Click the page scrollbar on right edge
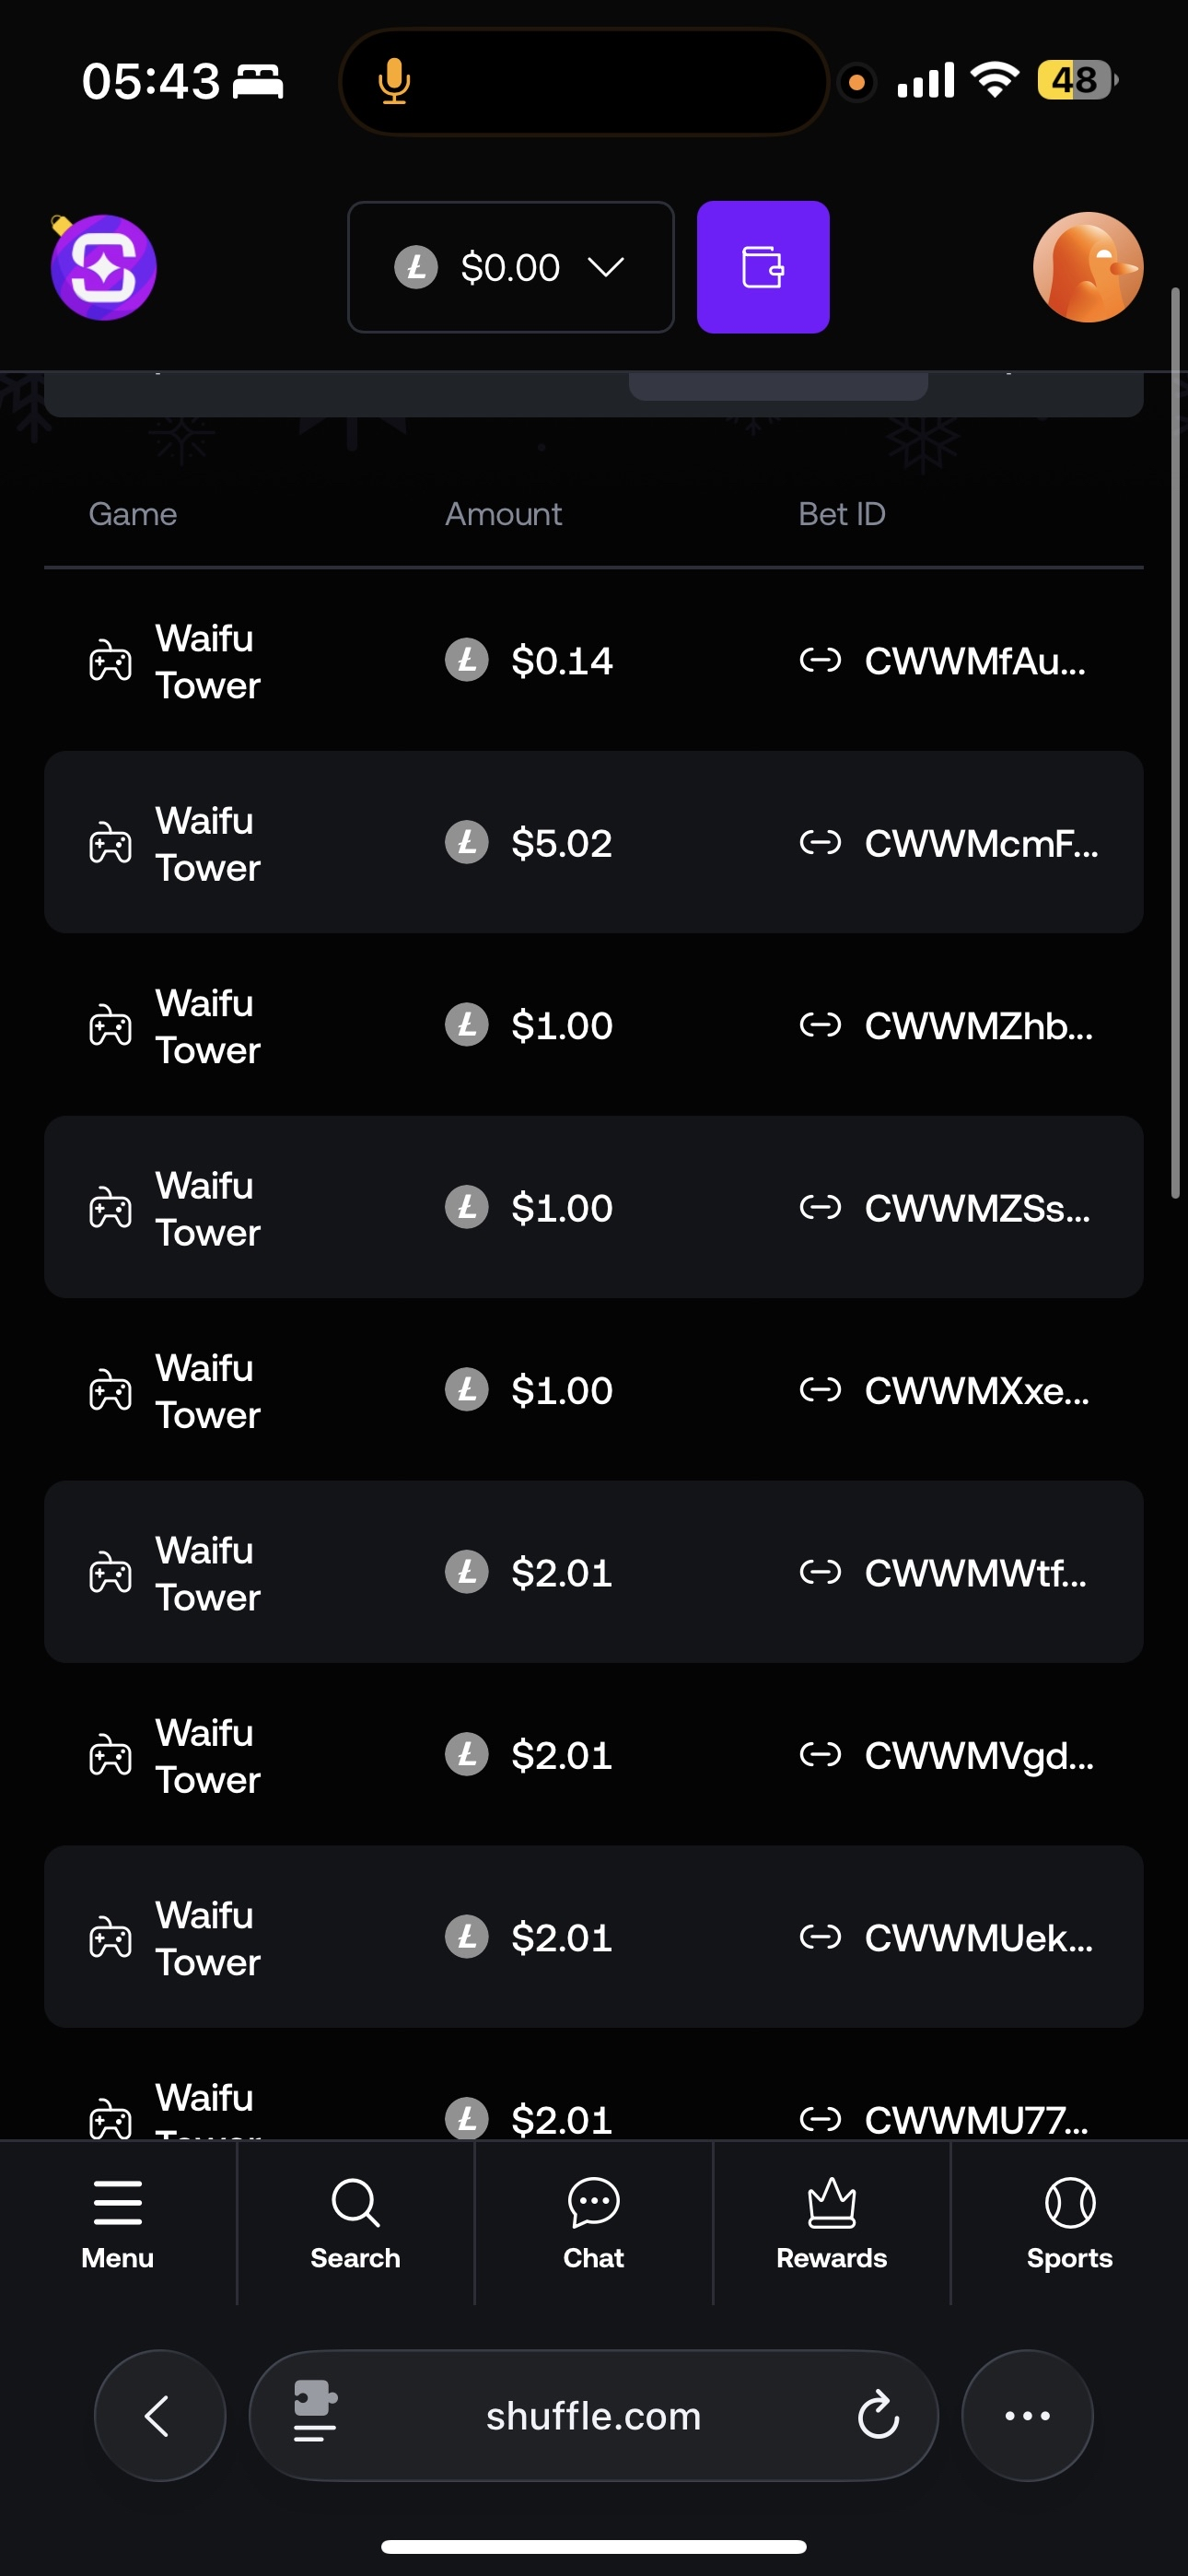This screenshot has width=1188, height=2576. pos(1176,742)
